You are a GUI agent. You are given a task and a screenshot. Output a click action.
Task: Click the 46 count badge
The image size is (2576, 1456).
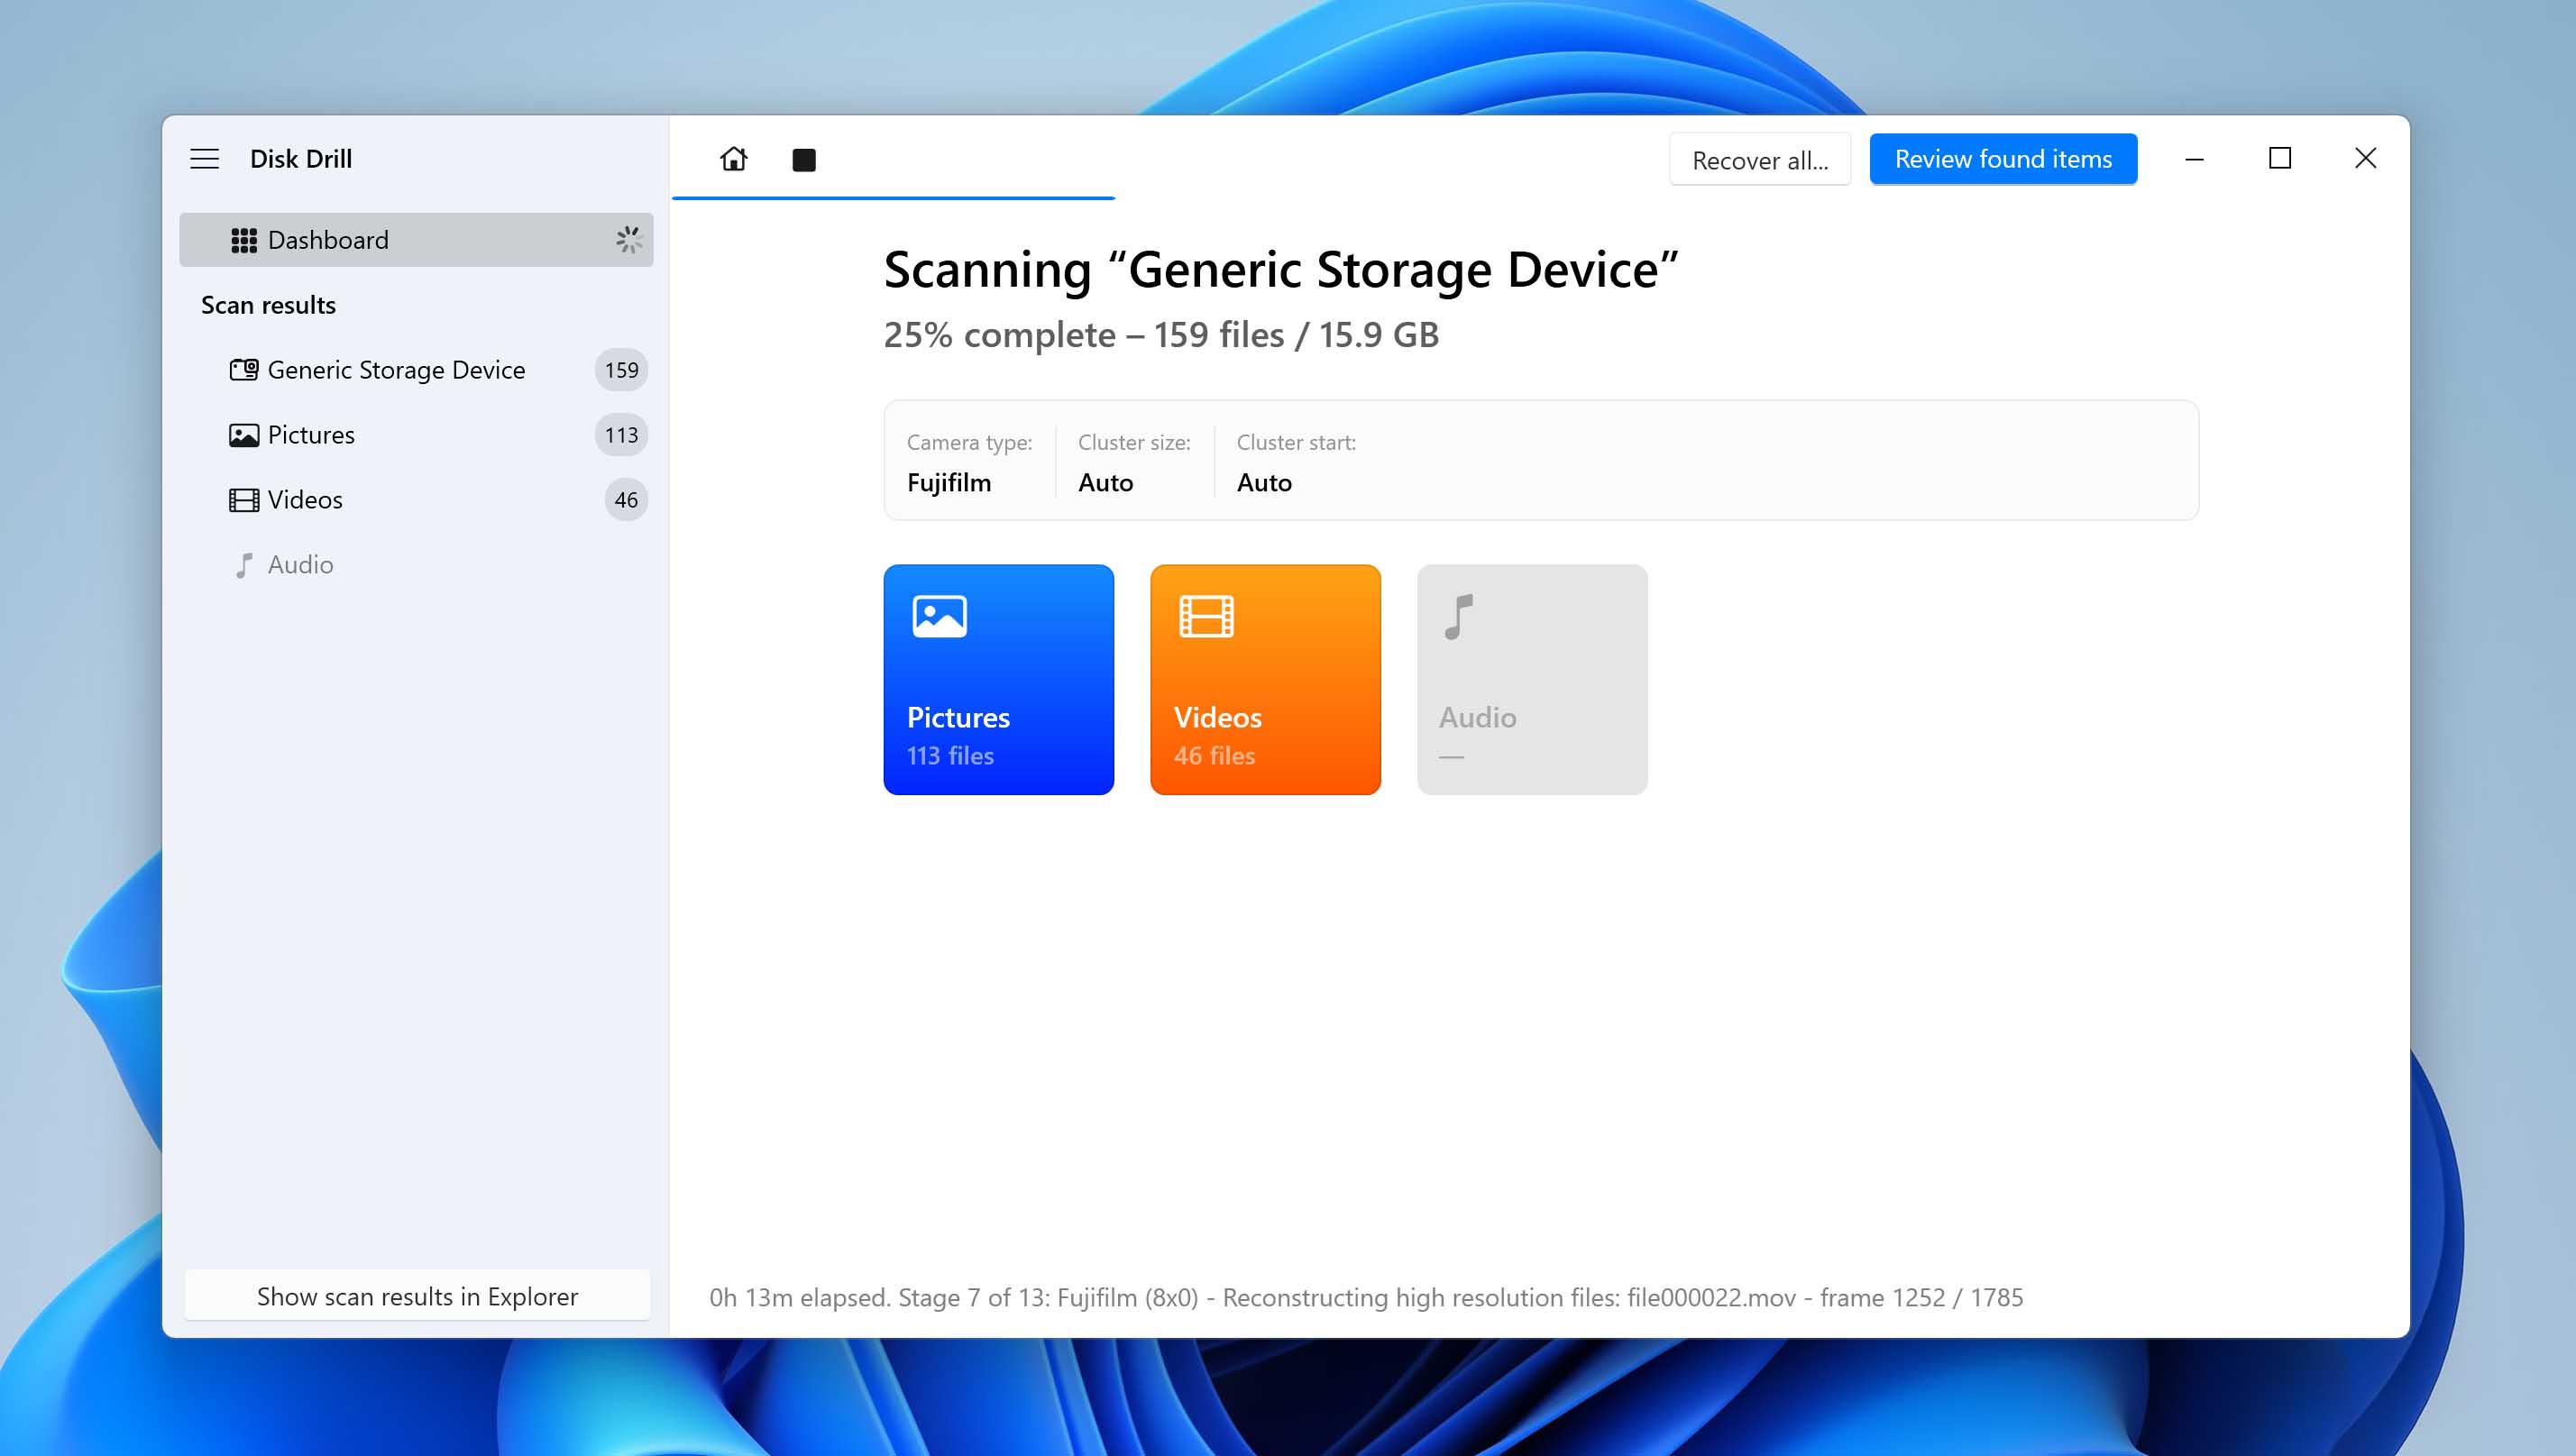tap(626, 500)
